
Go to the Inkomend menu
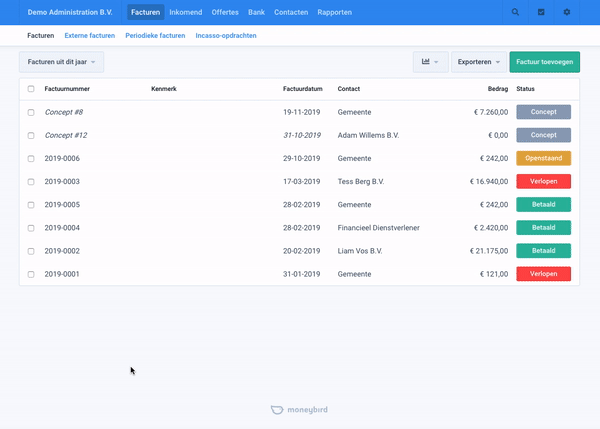coord(186,12)
